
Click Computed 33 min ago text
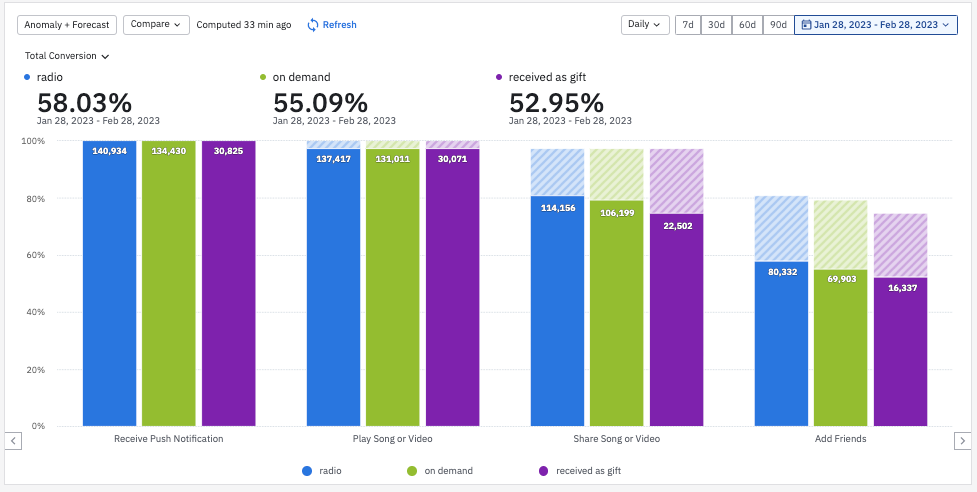click(244, 25)
